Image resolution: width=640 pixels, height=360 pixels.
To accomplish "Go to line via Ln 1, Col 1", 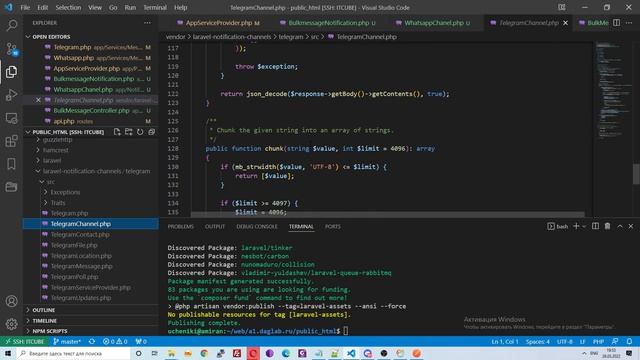I will tap(505, 341).
